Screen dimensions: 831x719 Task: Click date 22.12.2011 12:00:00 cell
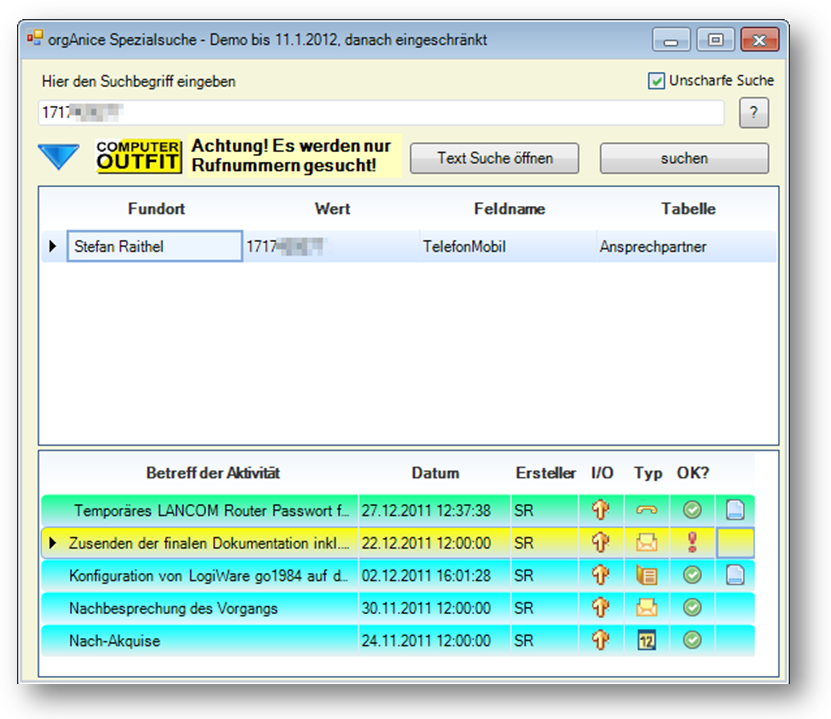pos(435,543)
